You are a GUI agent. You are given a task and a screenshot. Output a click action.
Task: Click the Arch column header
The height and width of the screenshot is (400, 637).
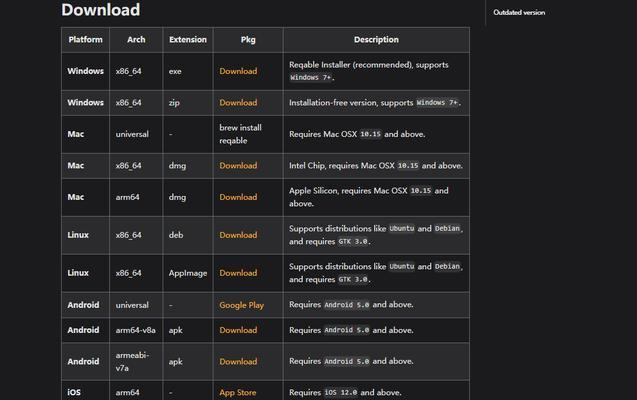point(136,40)
